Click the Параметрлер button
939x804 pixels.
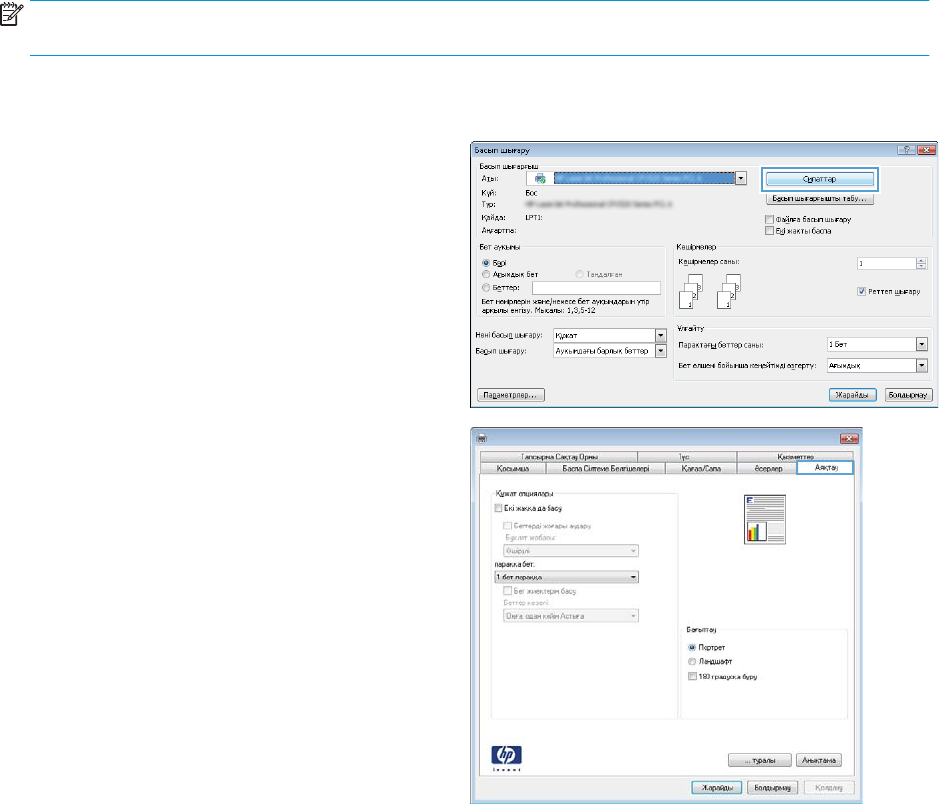(x=511, y=395)
